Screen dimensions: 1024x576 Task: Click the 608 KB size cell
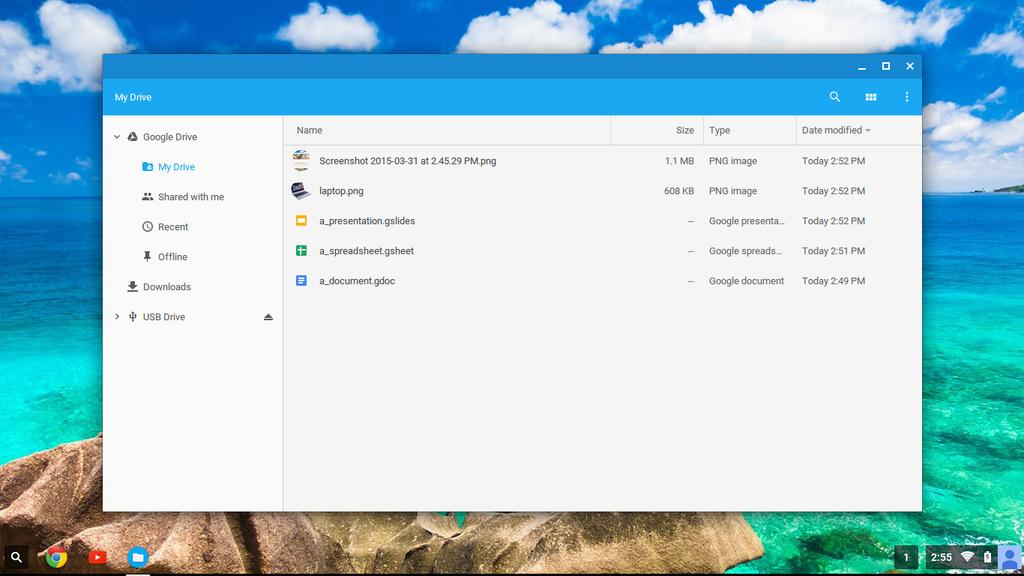[679, 191]
